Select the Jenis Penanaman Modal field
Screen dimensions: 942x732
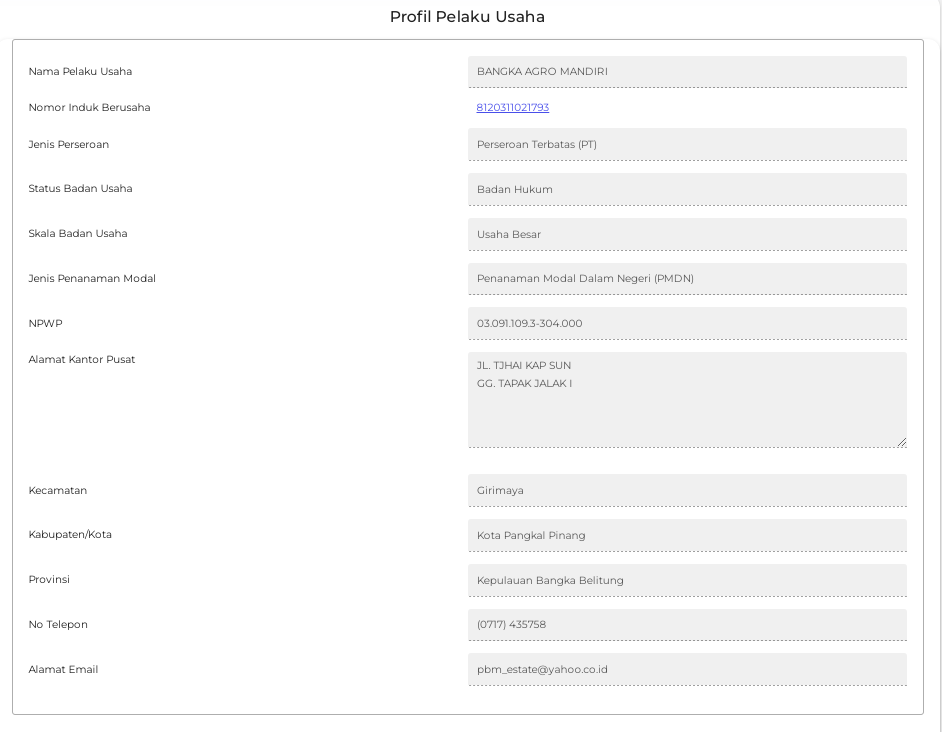(687, 279)
